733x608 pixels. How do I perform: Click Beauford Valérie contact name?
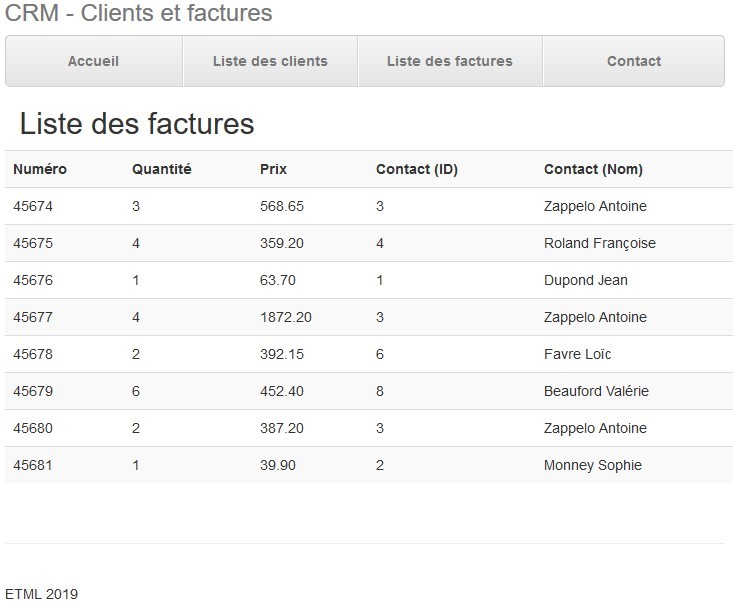pyautogui.click(x=596, y=391)
